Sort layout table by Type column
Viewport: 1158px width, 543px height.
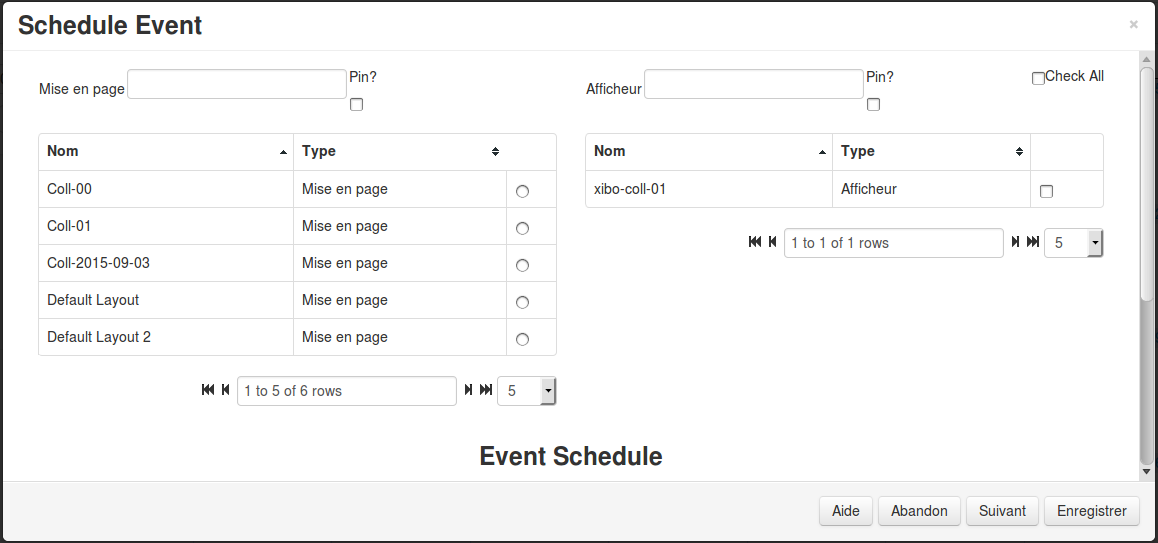click(x=400, y=151)
